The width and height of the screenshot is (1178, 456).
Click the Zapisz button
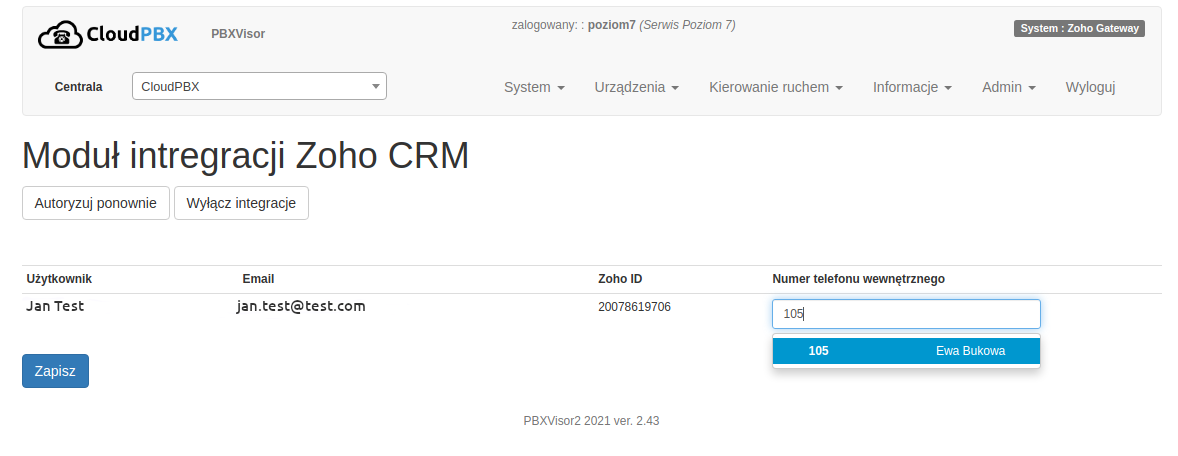click(56, 371)
